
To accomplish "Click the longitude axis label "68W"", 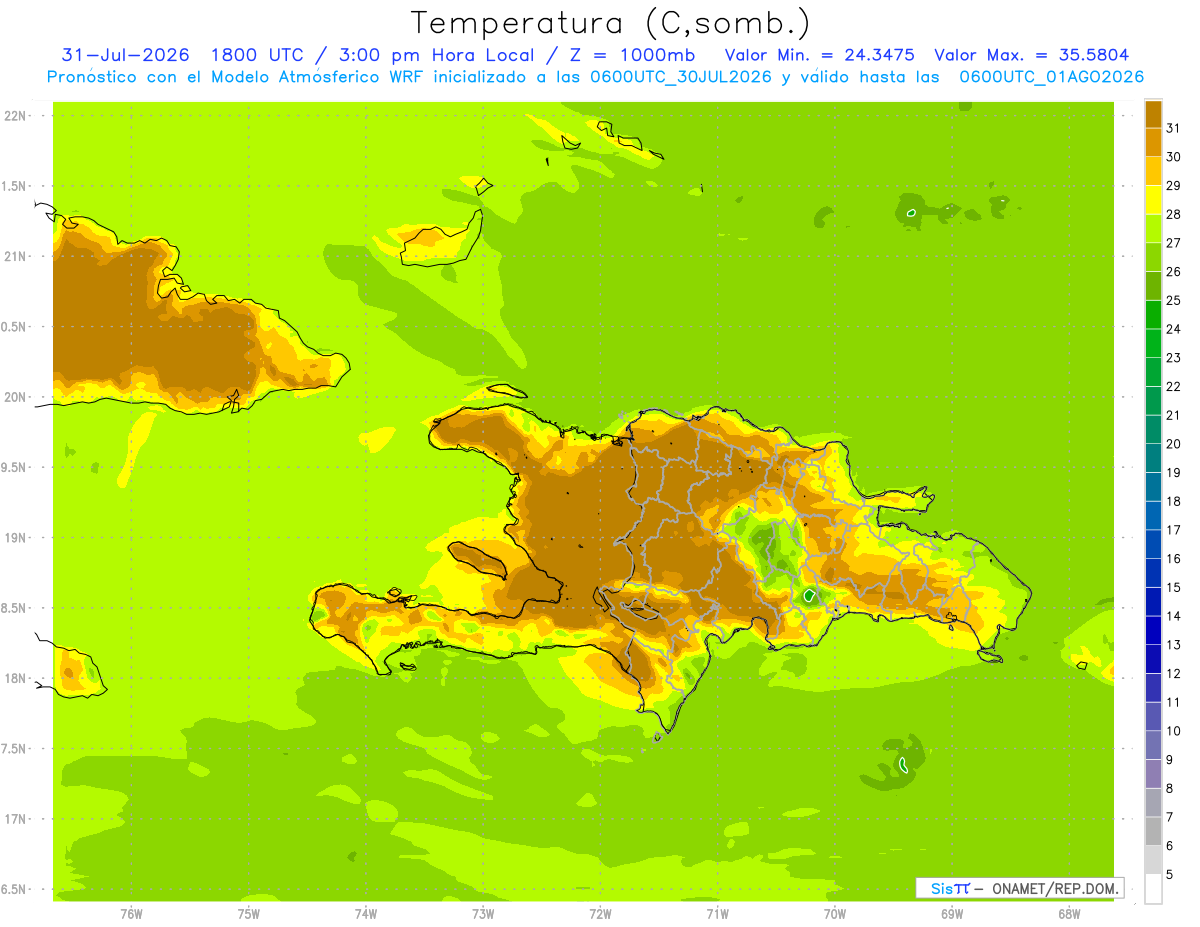I will point(1069,913).
